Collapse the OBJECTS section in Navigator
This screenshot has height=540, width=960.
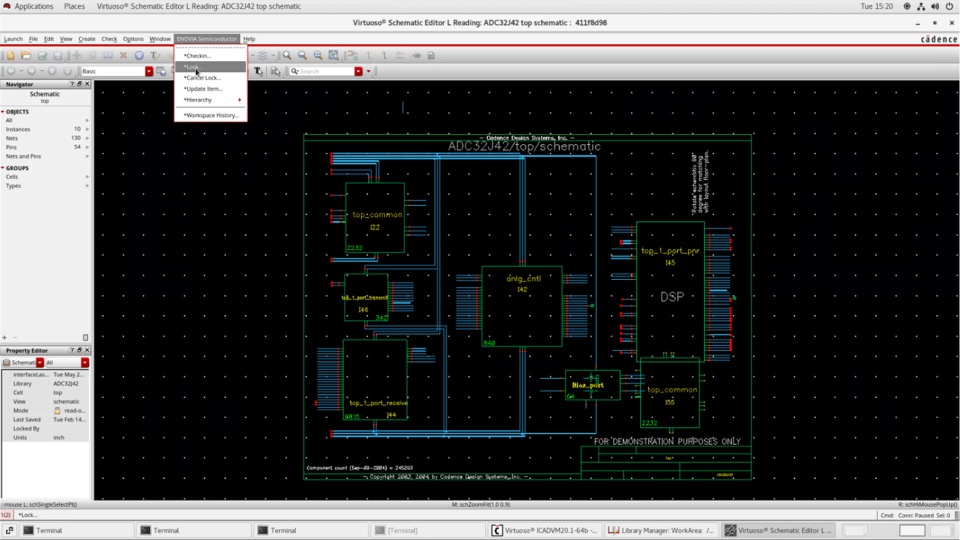point(3,112)
